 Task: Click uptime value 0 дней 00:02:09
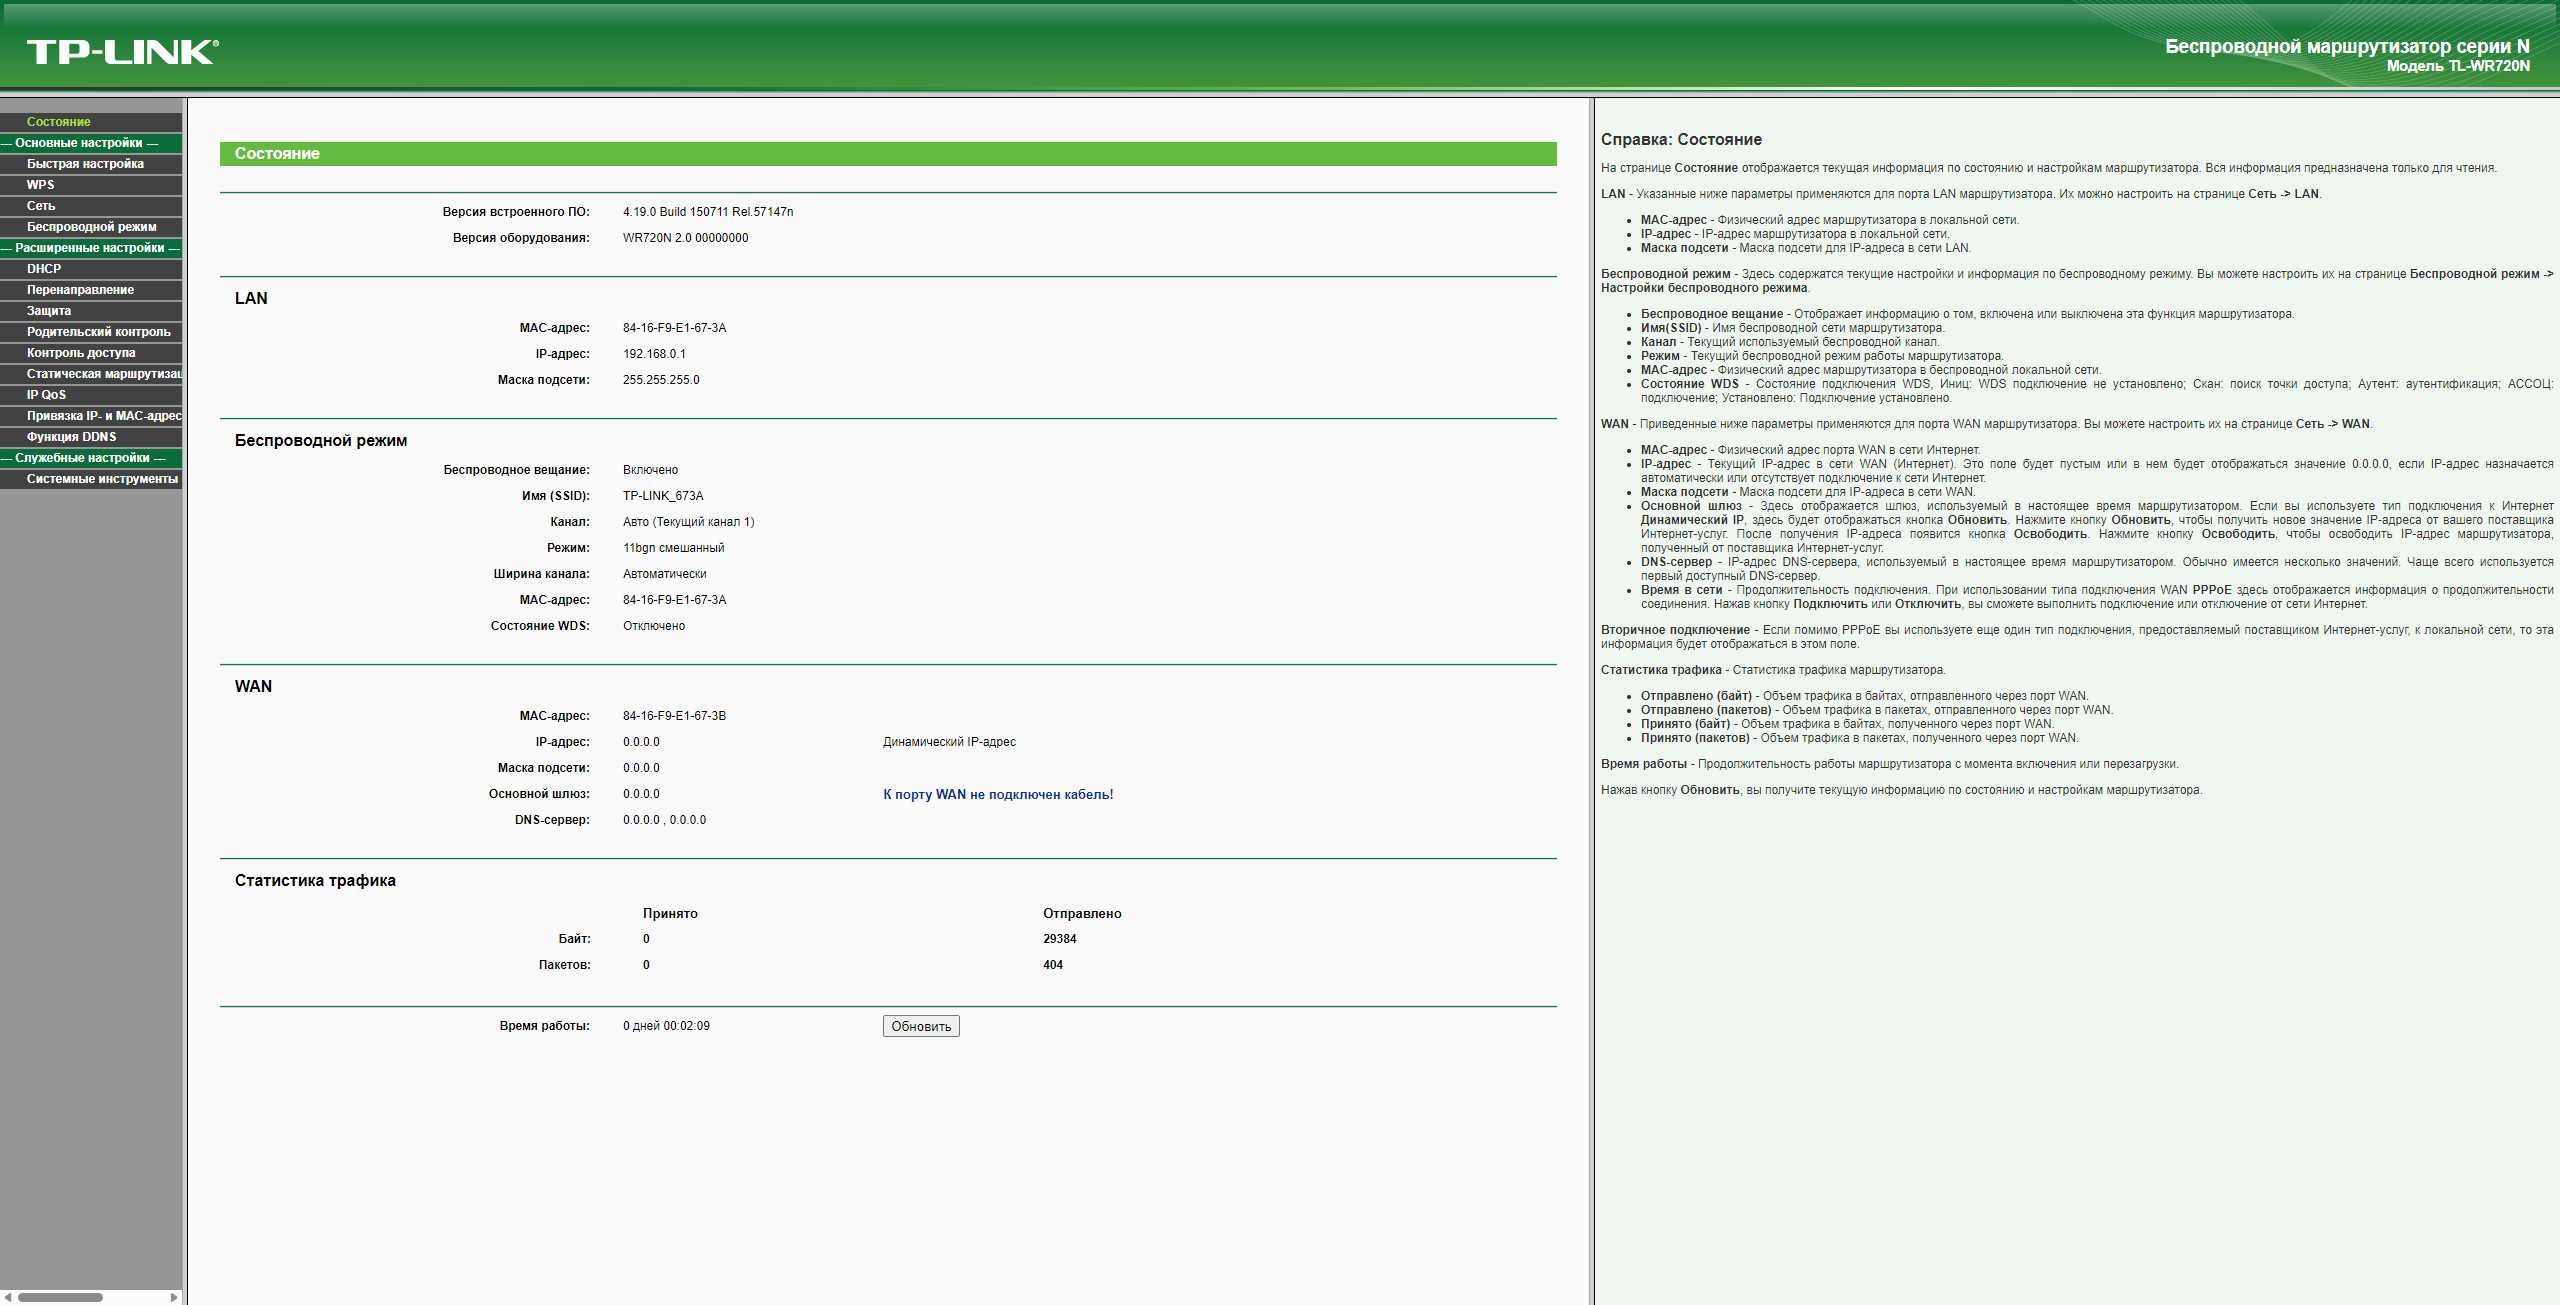666,1026
